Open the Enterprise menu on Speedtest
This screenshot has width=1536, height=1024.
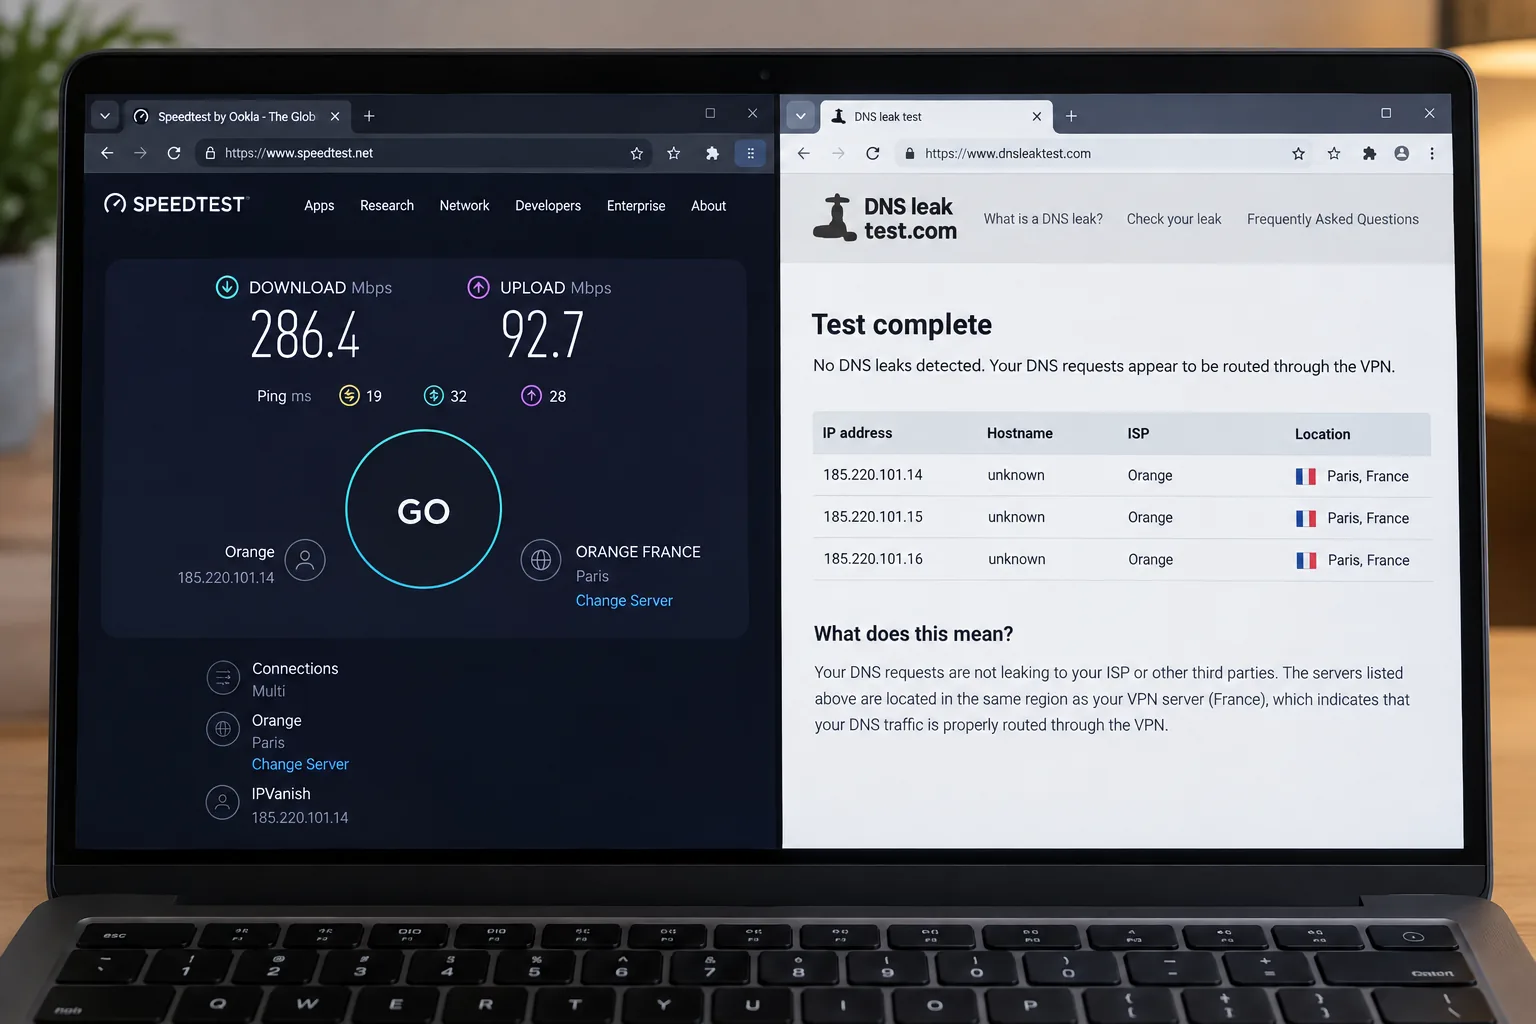(636, 205)
